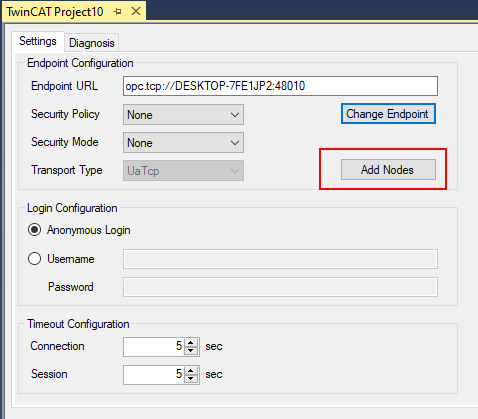
Task: Switch to the Settings tab
Action: tap(38, 41)
